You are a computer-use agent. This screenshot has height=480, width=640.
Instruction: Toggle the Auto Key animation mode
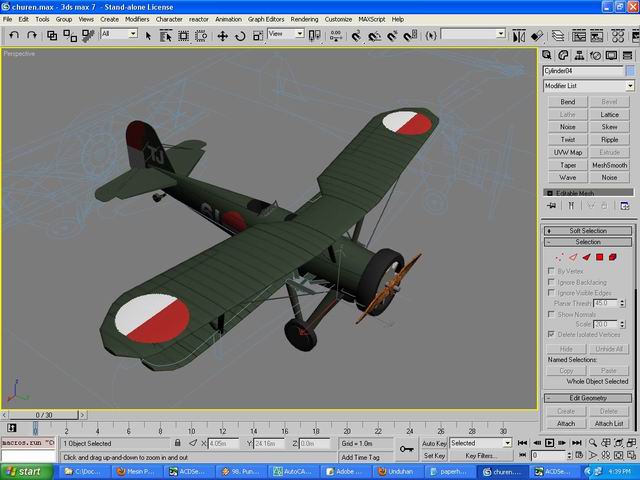434,443
